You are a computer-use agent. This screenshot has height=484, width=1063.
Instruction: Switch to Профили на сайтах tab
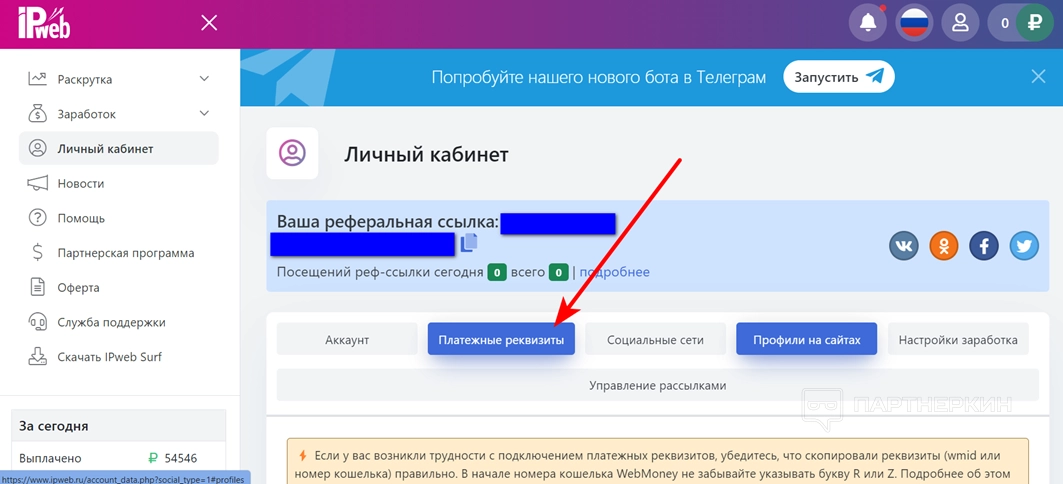point(807,340)
